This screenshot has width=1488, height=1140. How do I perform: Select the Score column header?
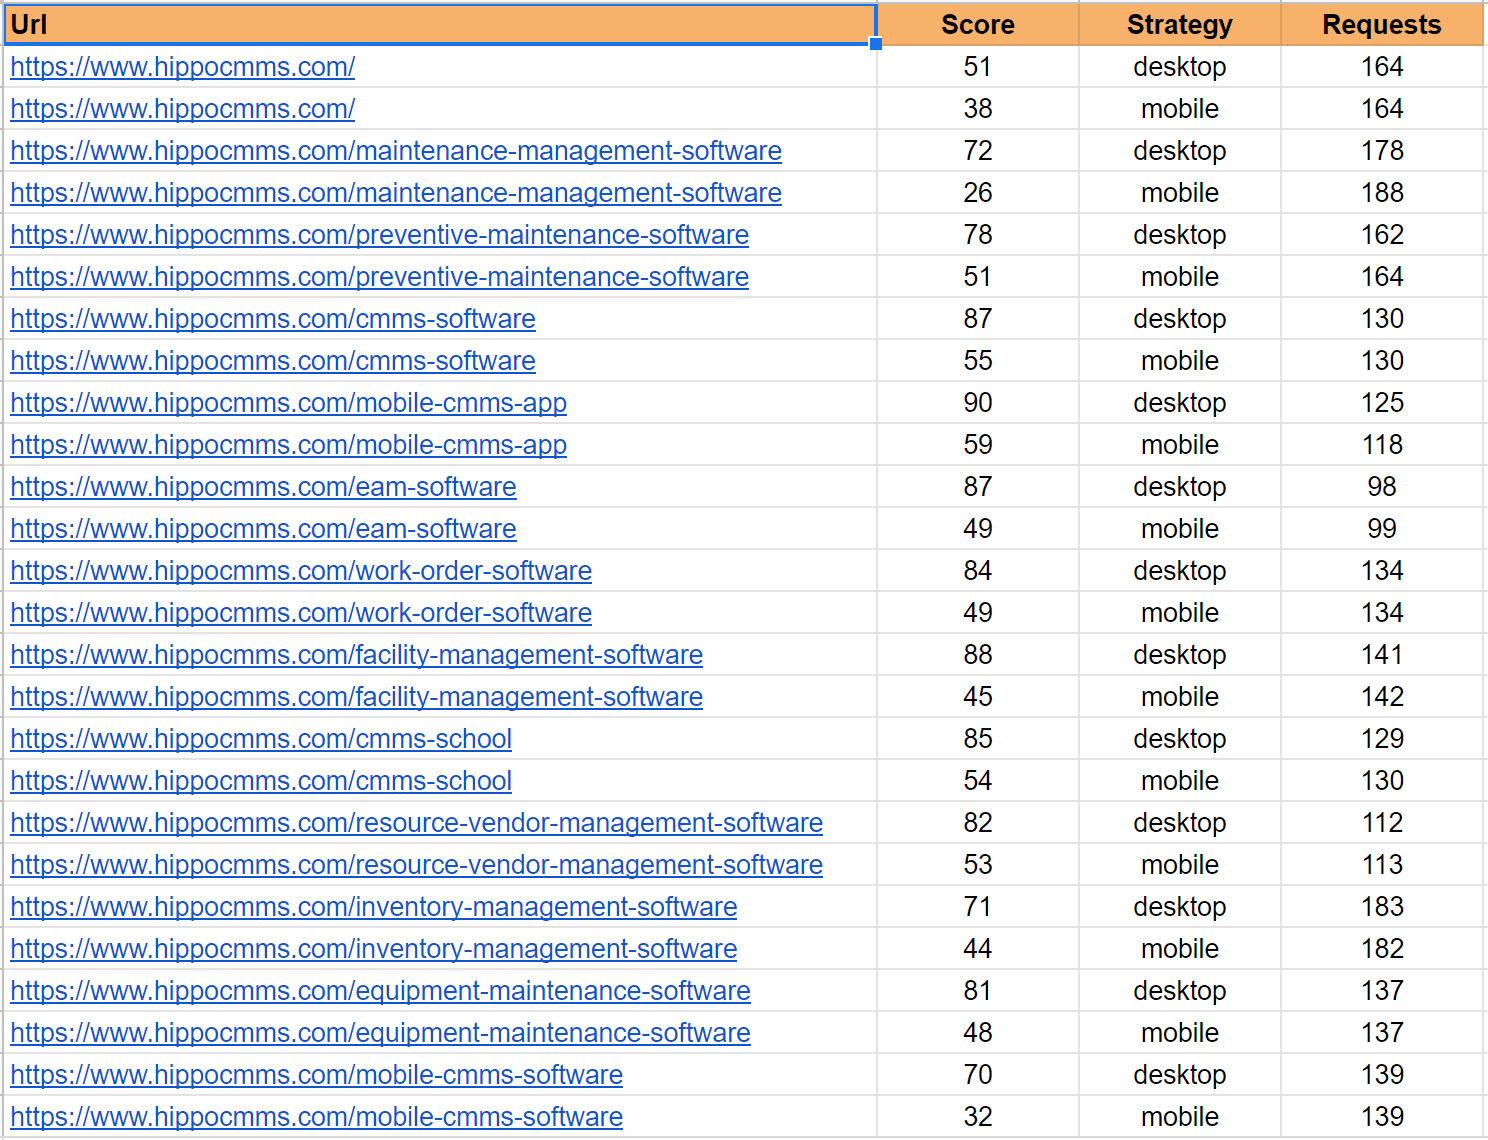[x=978, y=24]
